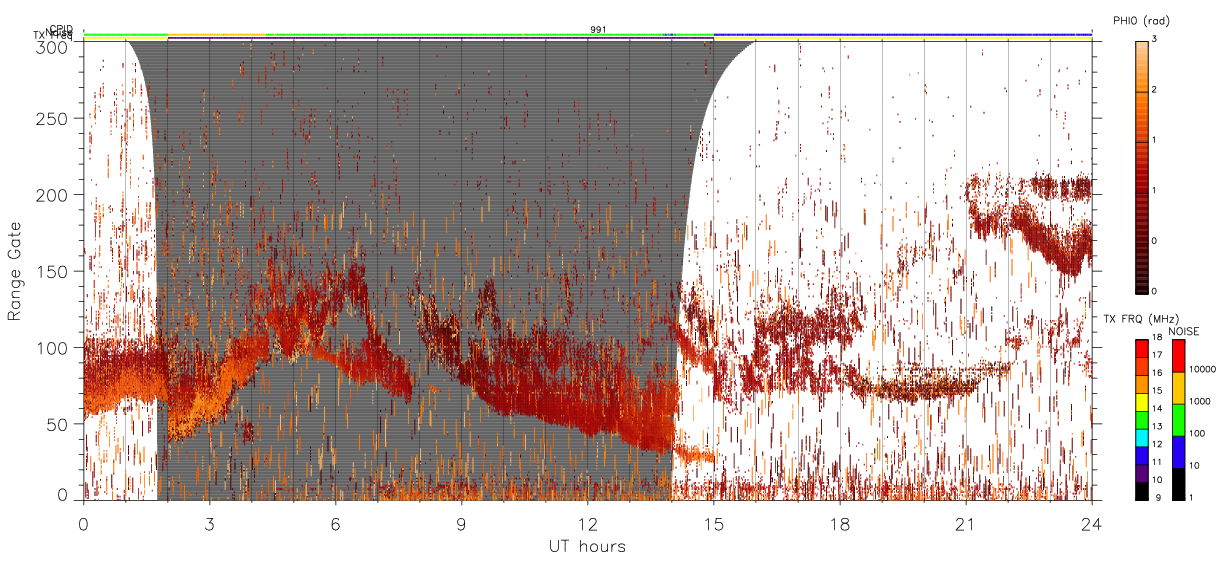Click x-axis tick label '15'
Screen dimensions: 1228x567
pyautogui.click(x=714, y=524)
